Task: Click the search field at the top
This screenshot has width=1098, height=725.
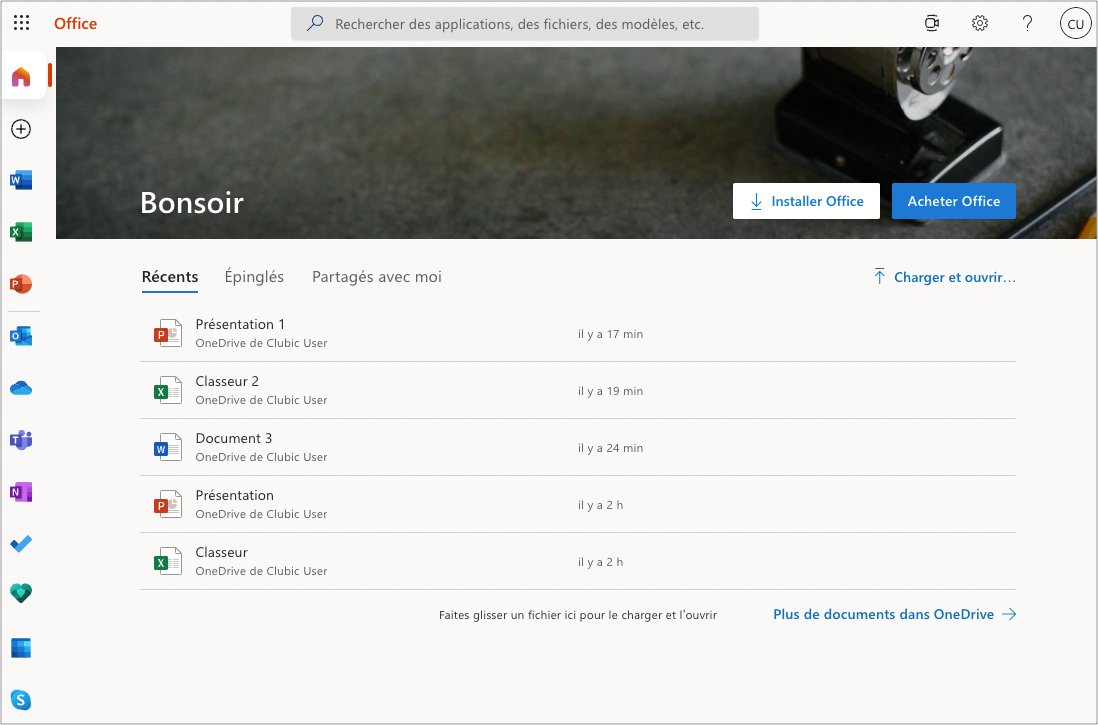Action: 524,23
